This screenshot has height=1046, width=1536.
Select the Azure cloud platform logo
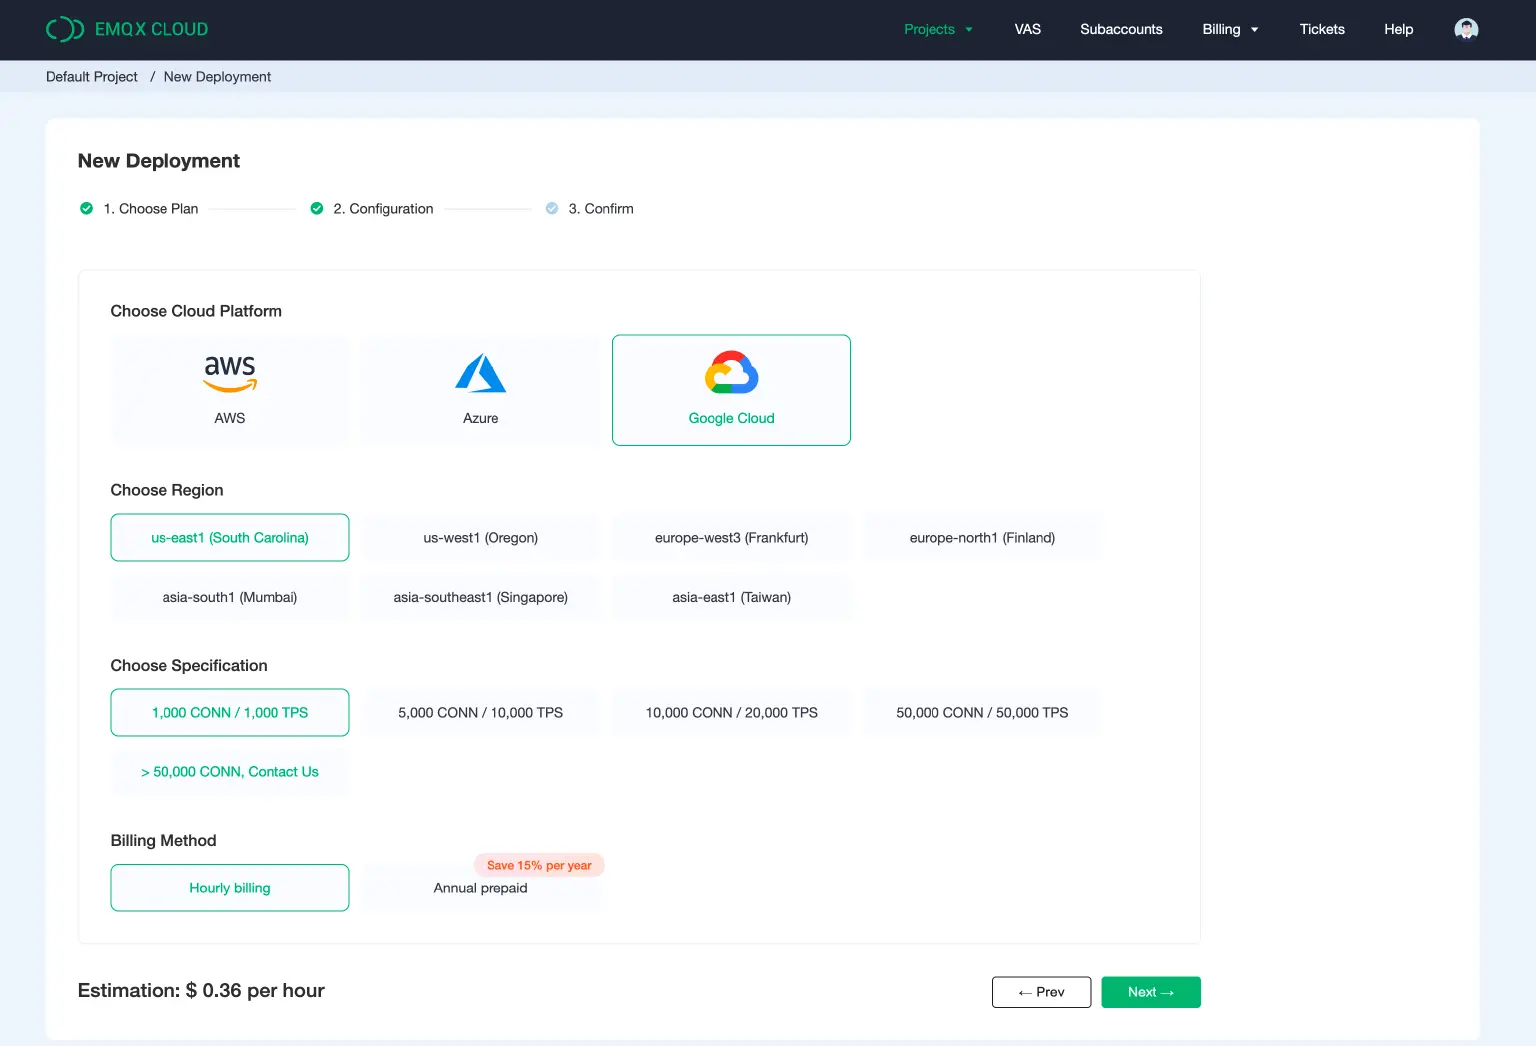480,374
